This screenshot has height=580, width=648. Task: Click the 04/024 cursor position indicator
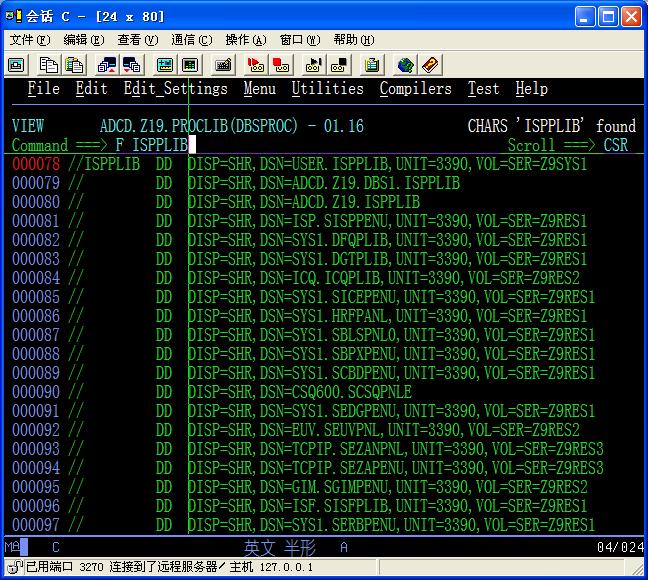coord(620,547)
